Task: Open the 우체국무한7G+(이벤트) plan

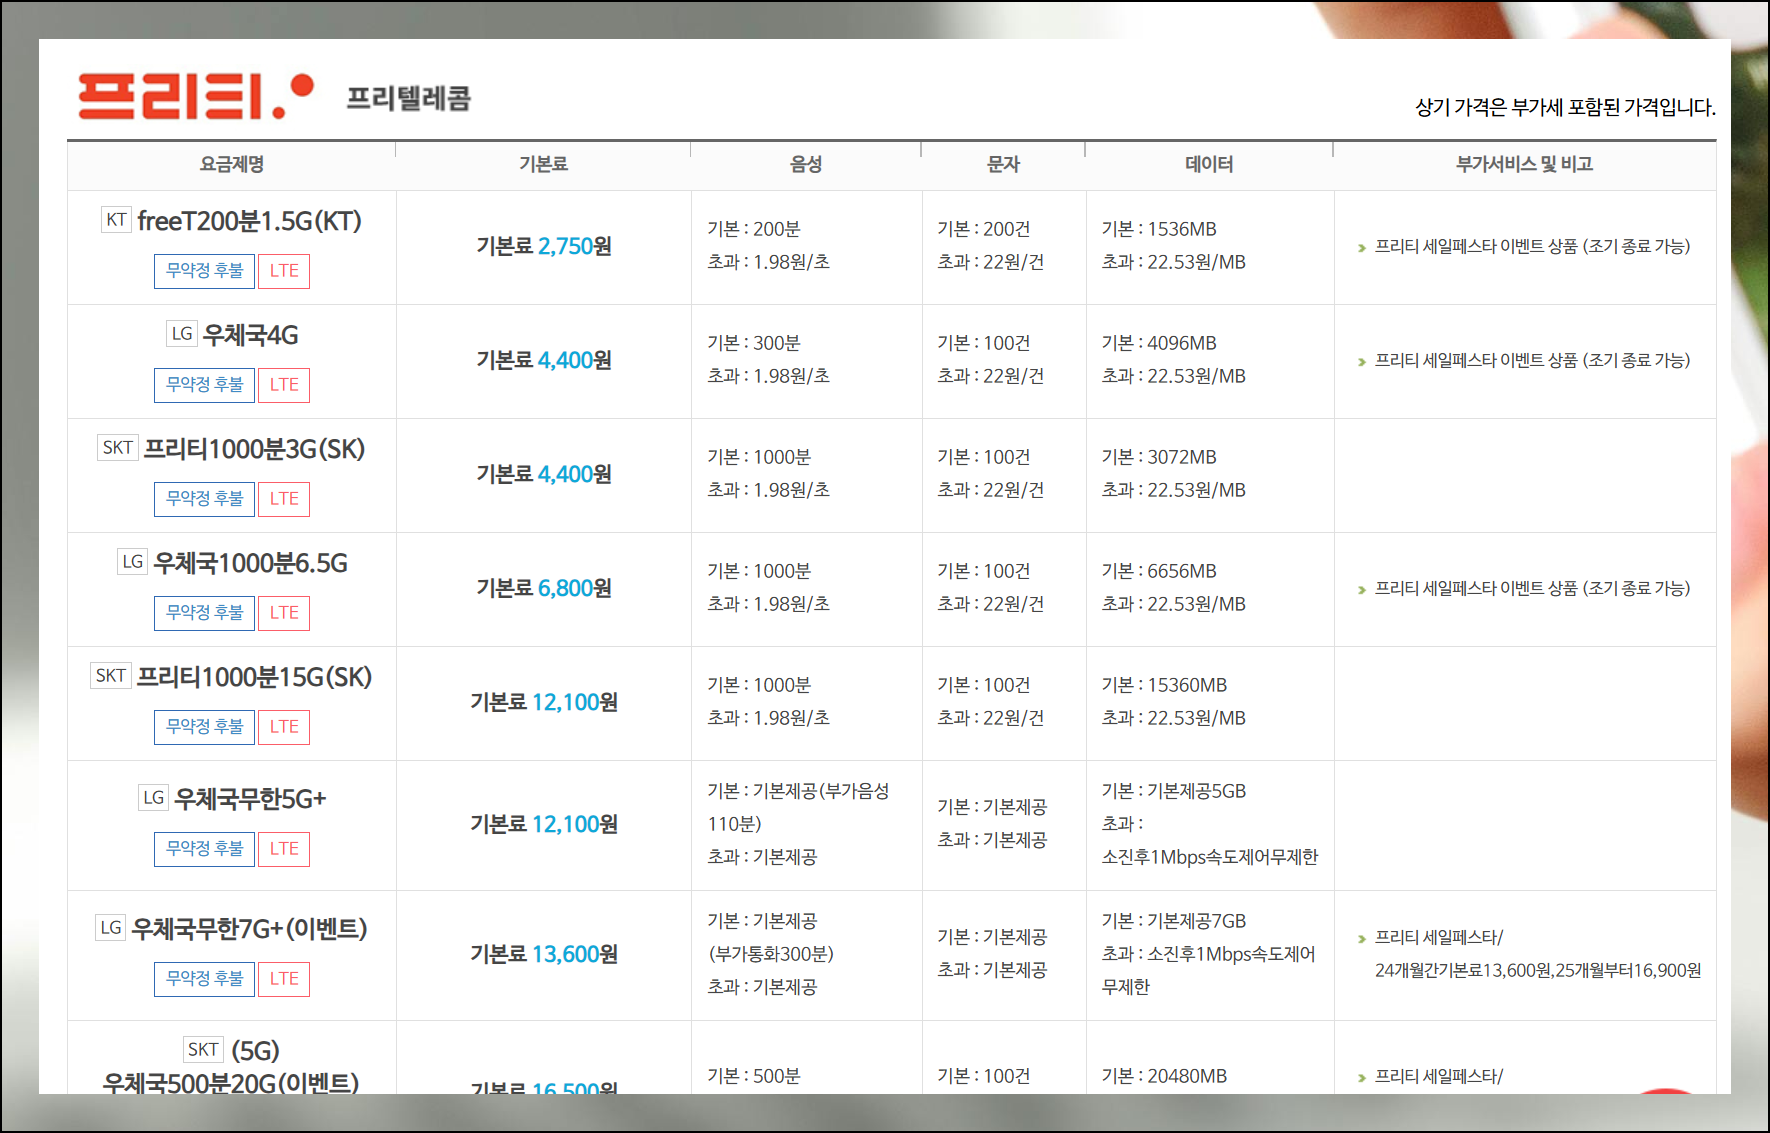Action: pos(250,929)
